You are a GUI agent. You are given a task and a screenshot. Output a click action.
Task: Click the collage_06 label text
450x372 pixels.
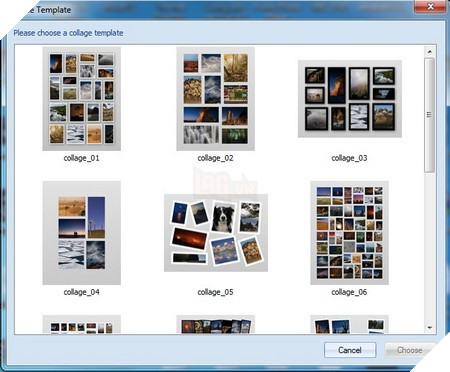(x=349, y=292)
